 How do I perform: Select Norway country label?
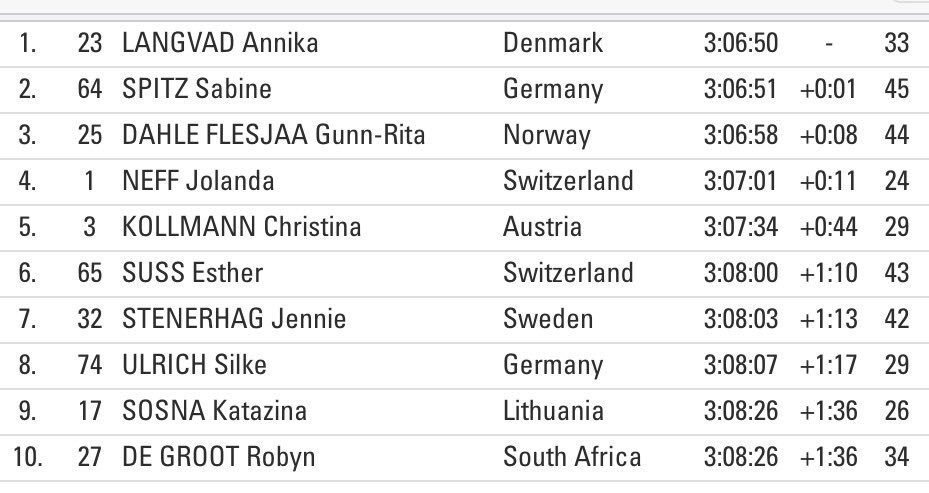click(x=547, y=135)
